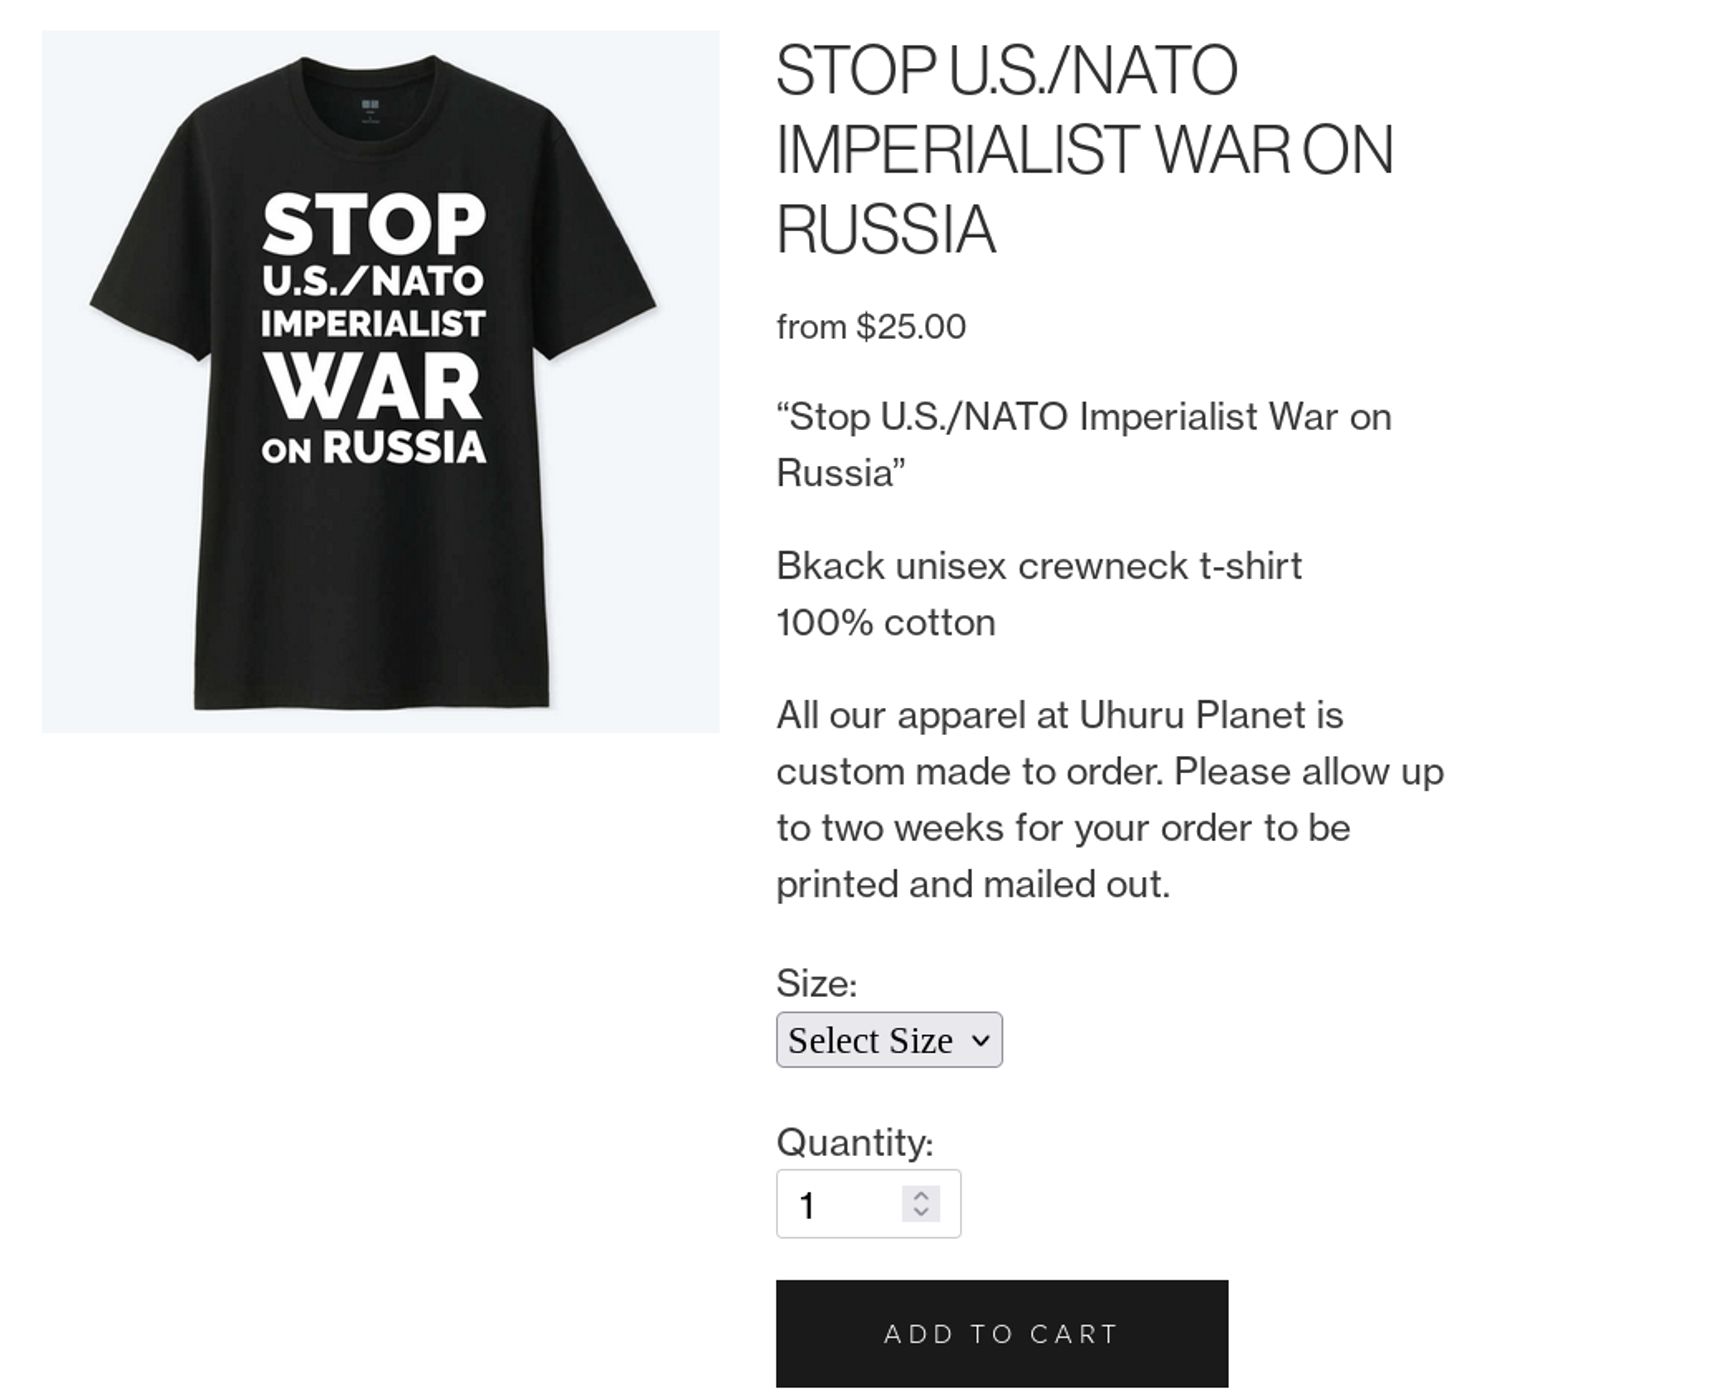Click the "Quantity:" field label

[854, 1142]
